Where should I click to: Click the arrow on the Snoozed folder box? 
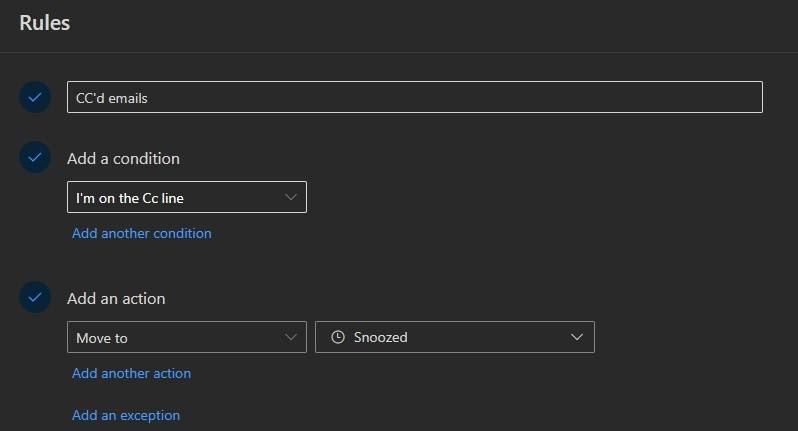[577, 337]
